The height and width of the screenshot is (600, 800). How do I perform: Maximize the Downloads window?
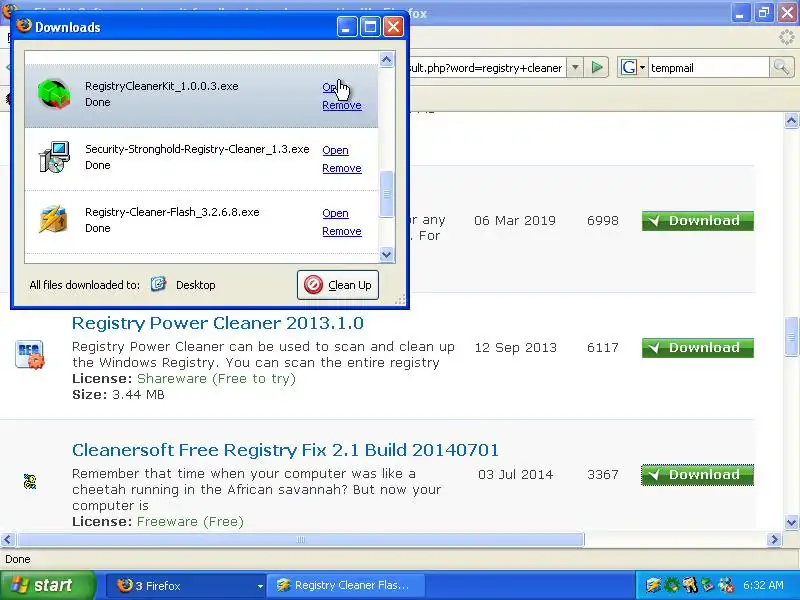[x=370, y=27]
